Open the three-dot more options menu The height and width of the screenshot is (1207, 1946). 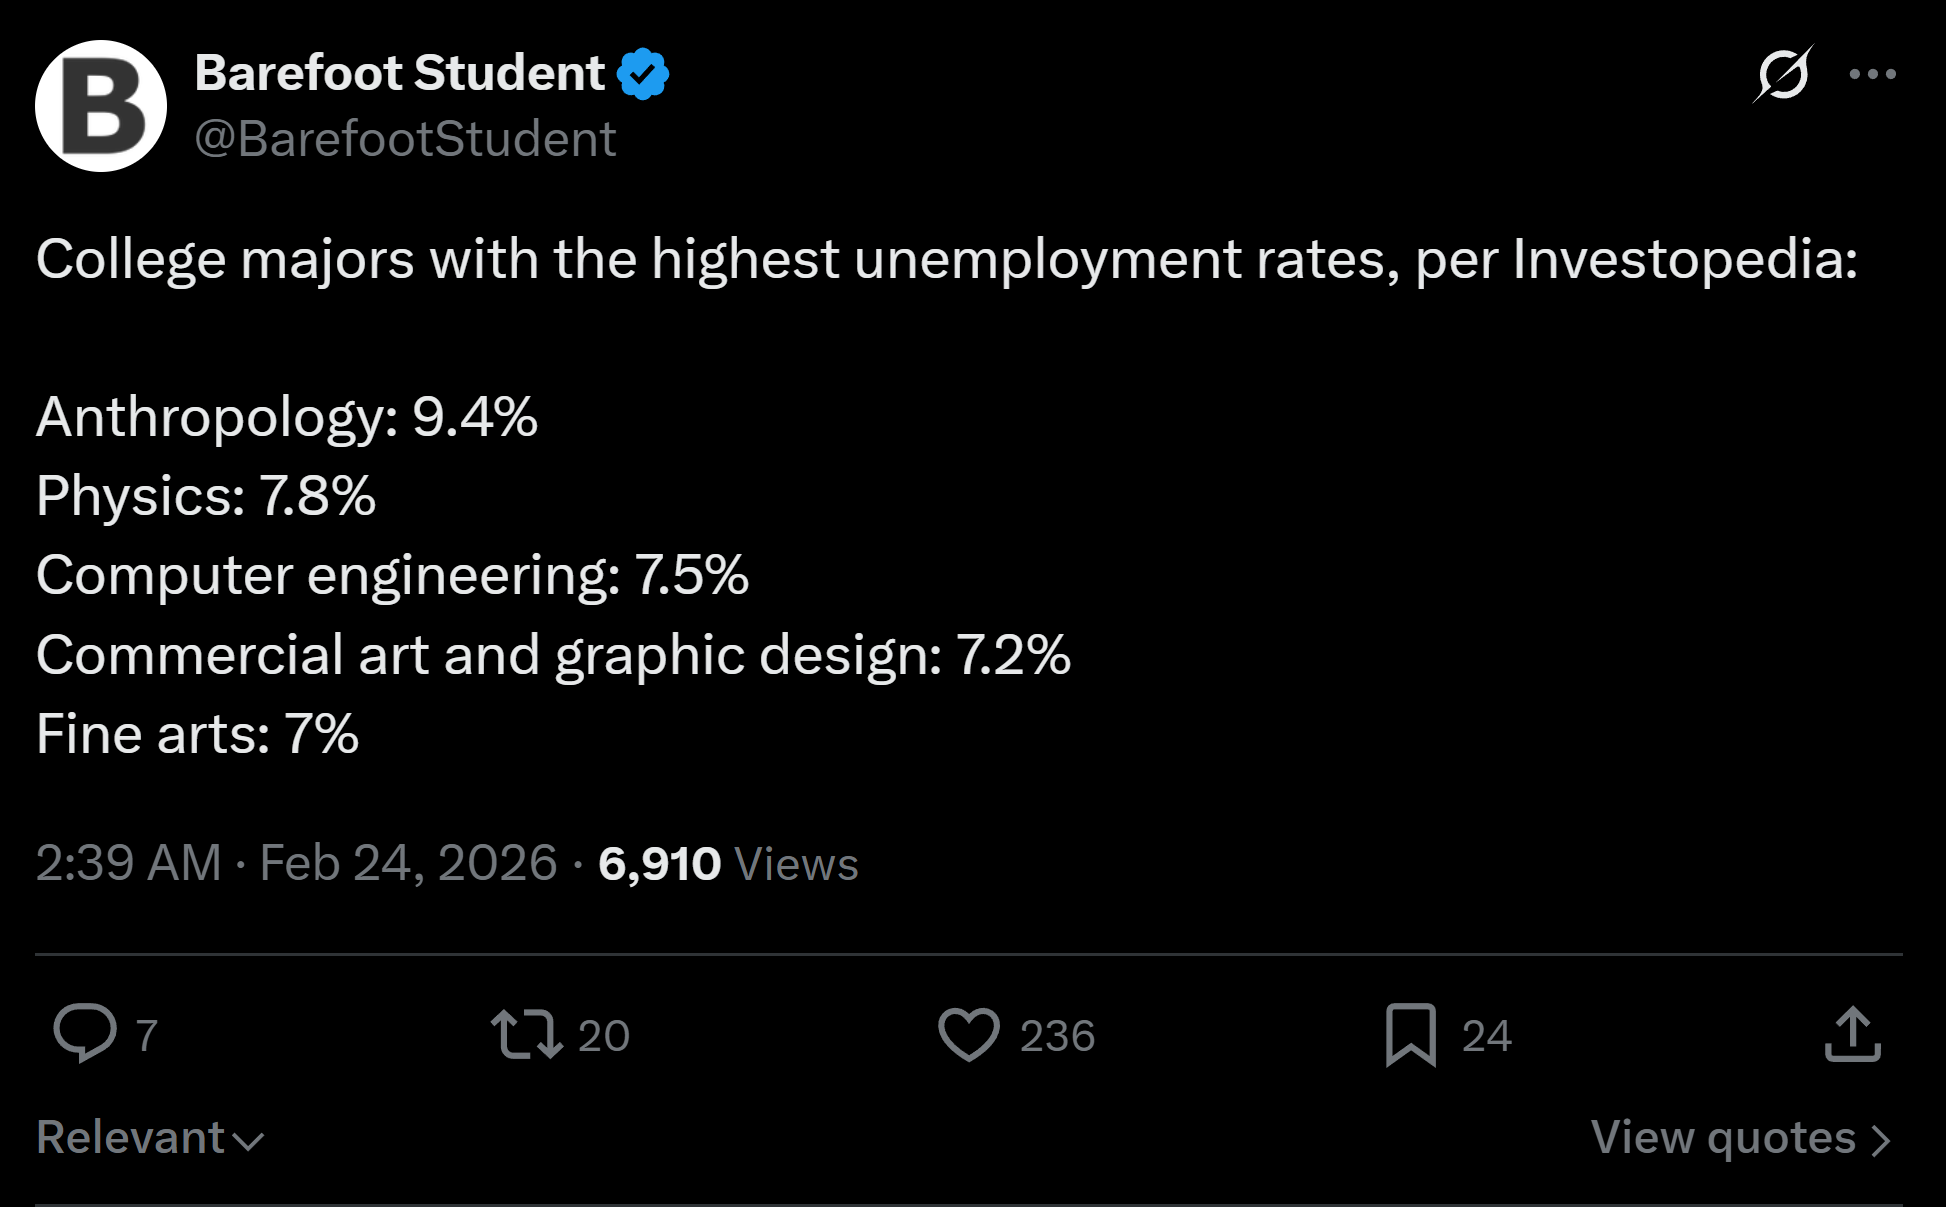coord(1872,74)
